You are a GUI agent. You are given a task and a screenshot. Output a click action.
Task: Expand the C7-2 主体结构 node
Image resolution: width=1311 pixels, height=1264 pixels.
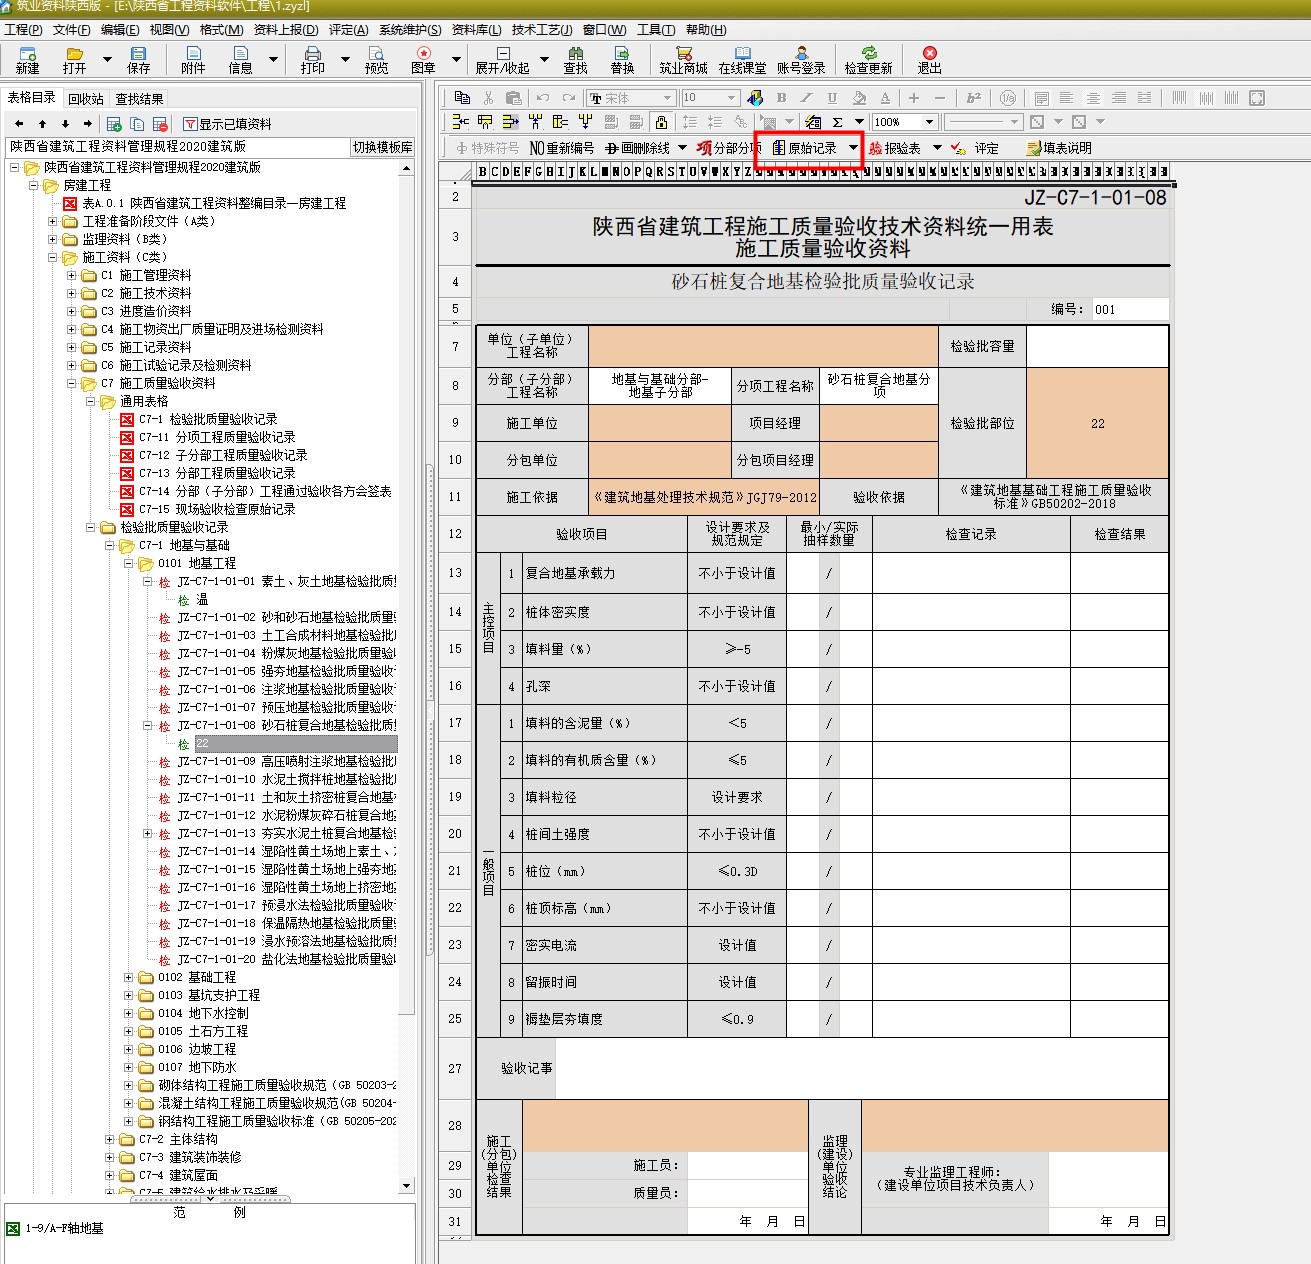110,1139
